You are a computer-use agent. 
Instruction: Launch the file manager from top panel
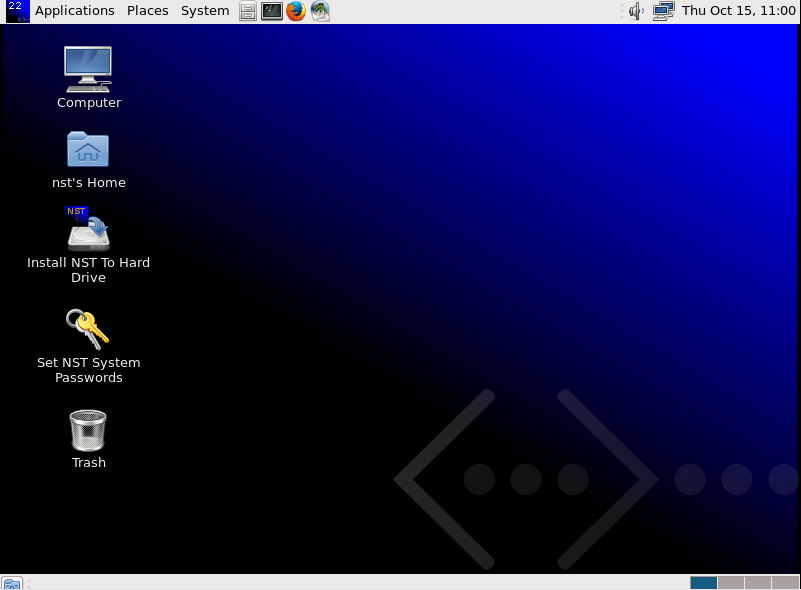248,11
